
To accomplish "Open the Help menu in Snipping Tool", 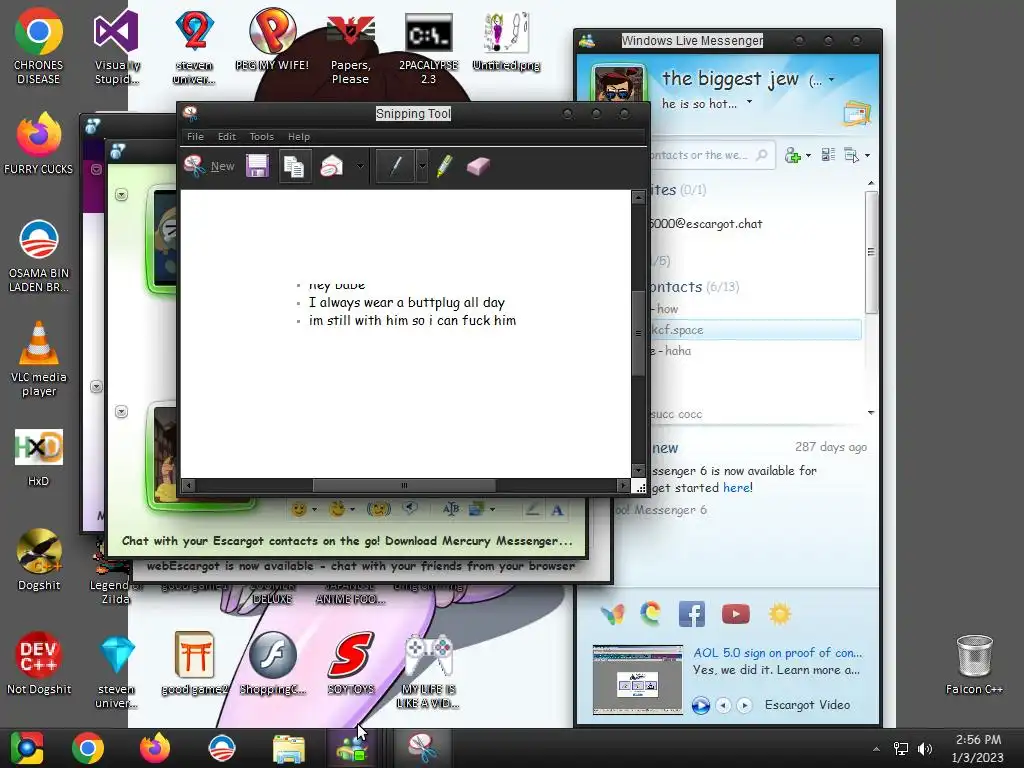I will pyautogui.click(x=298, y=136).
